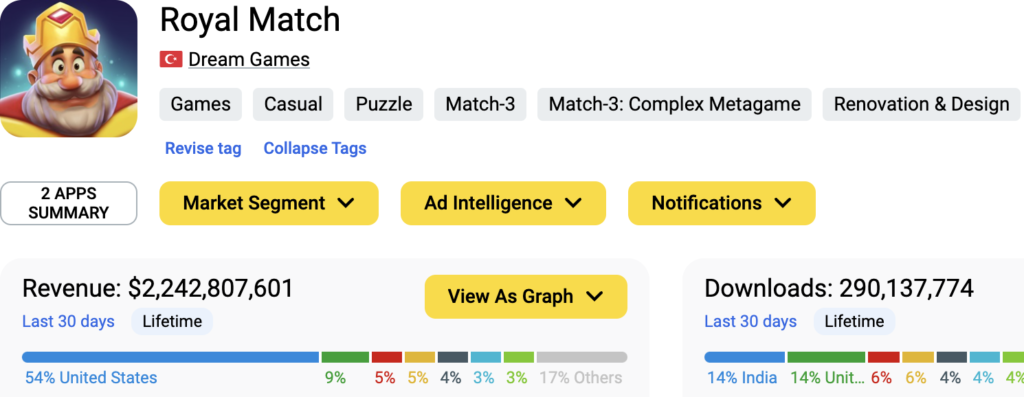Select Lifetime under Downloads
This screenshot has width=1024, height=397.
click(854, 321)
